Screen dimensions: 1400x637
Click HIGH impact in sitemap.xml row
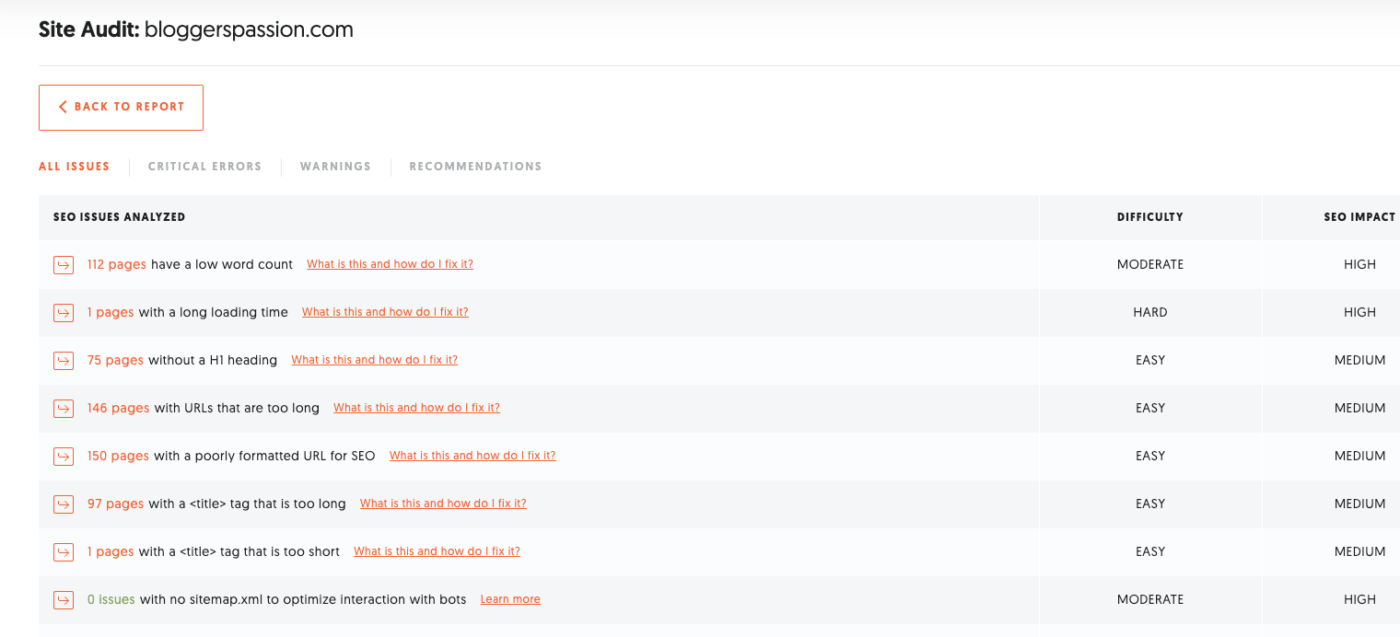click(x=1360, y=600)
